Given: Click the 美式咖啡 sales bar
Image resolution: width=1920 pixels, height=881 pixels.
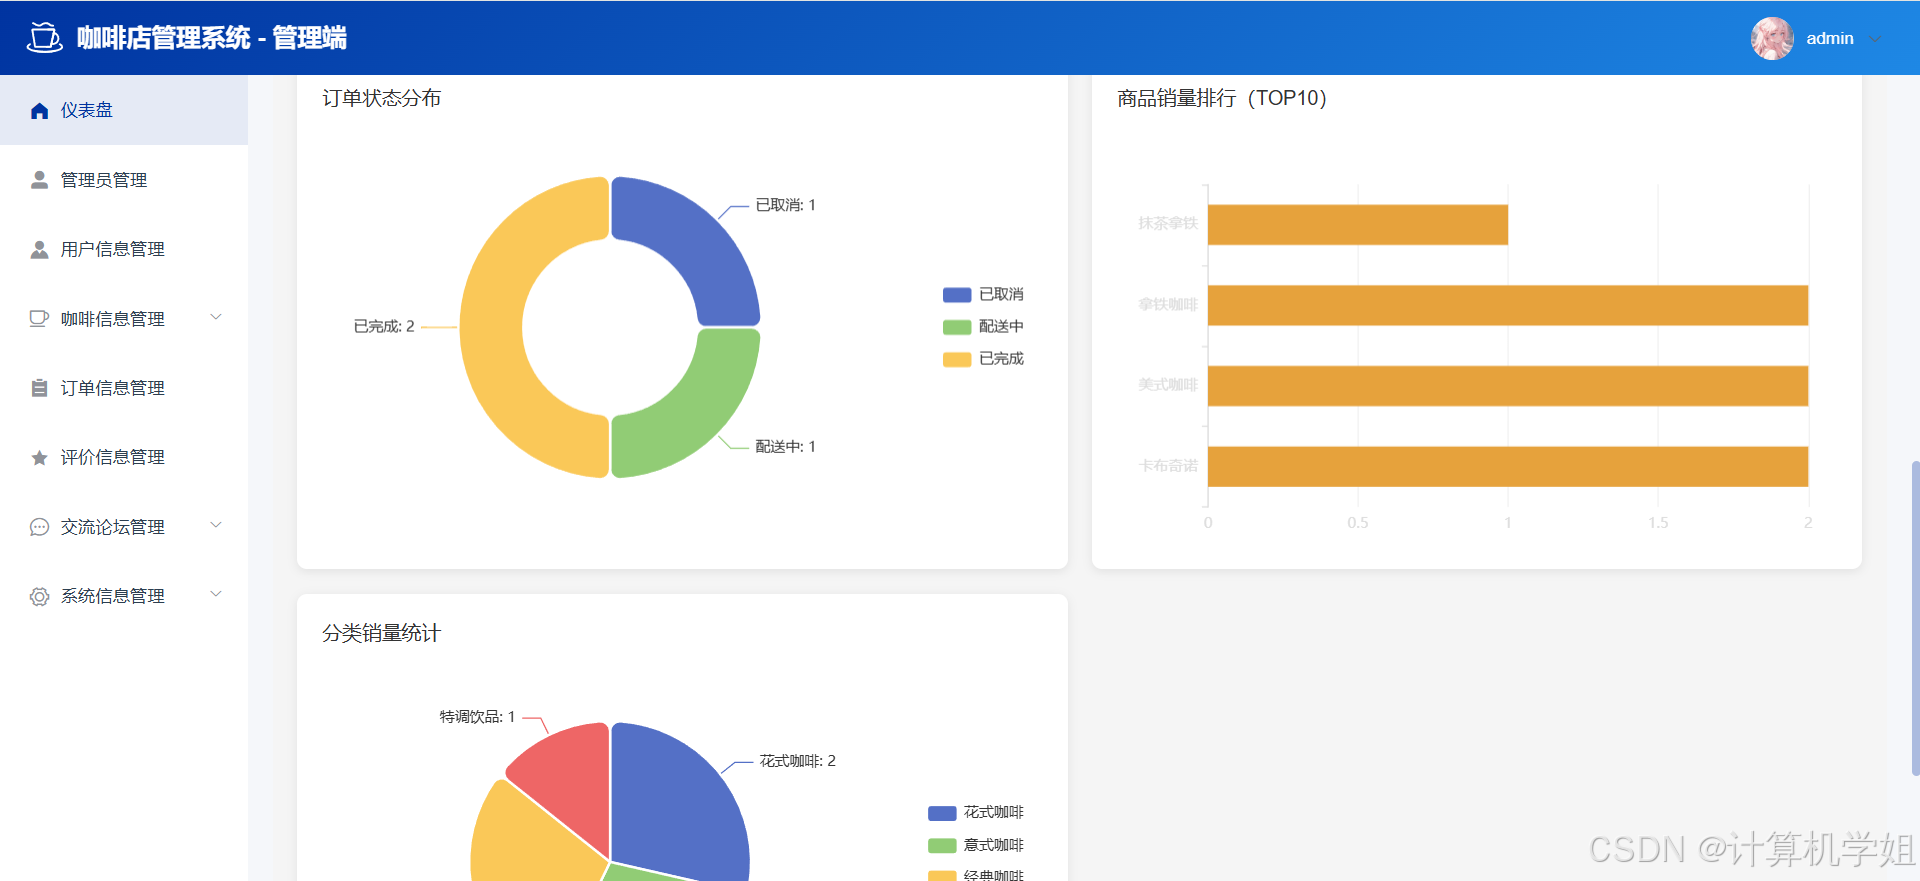Looking at the screenshot, I should tap(1508, 386).
